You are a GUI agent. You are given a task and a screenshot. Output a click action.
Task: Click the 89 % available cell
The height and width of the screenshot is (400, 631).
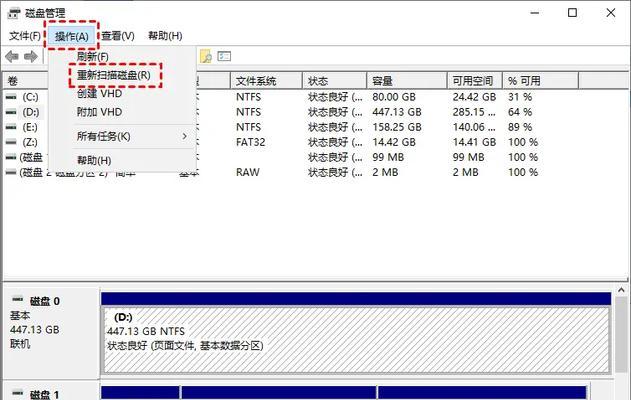click(x=520, y=127)
